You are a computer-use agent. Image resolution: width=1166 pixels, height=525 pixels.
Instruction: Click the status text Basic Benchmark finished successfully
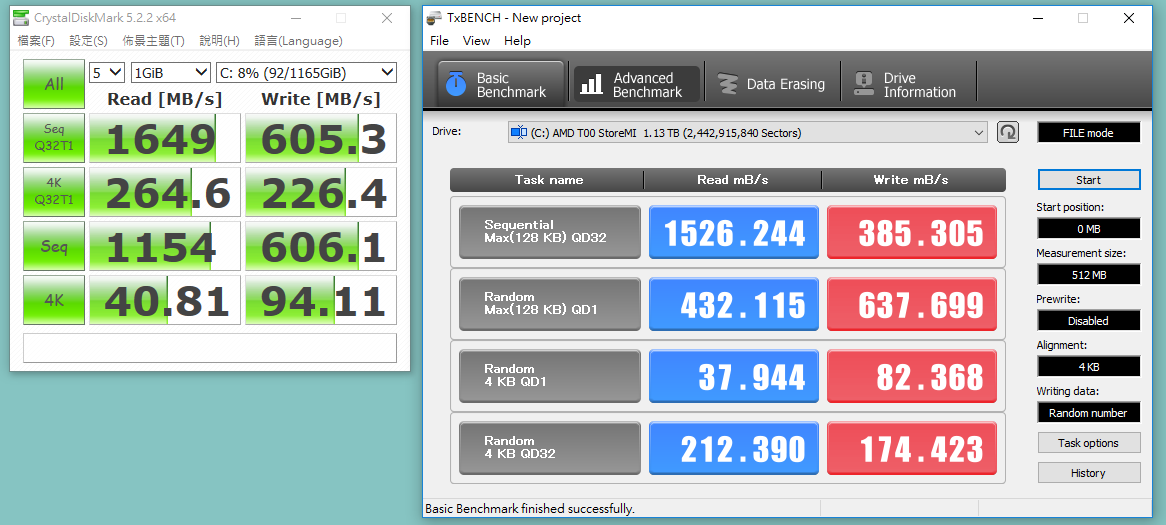529,509
